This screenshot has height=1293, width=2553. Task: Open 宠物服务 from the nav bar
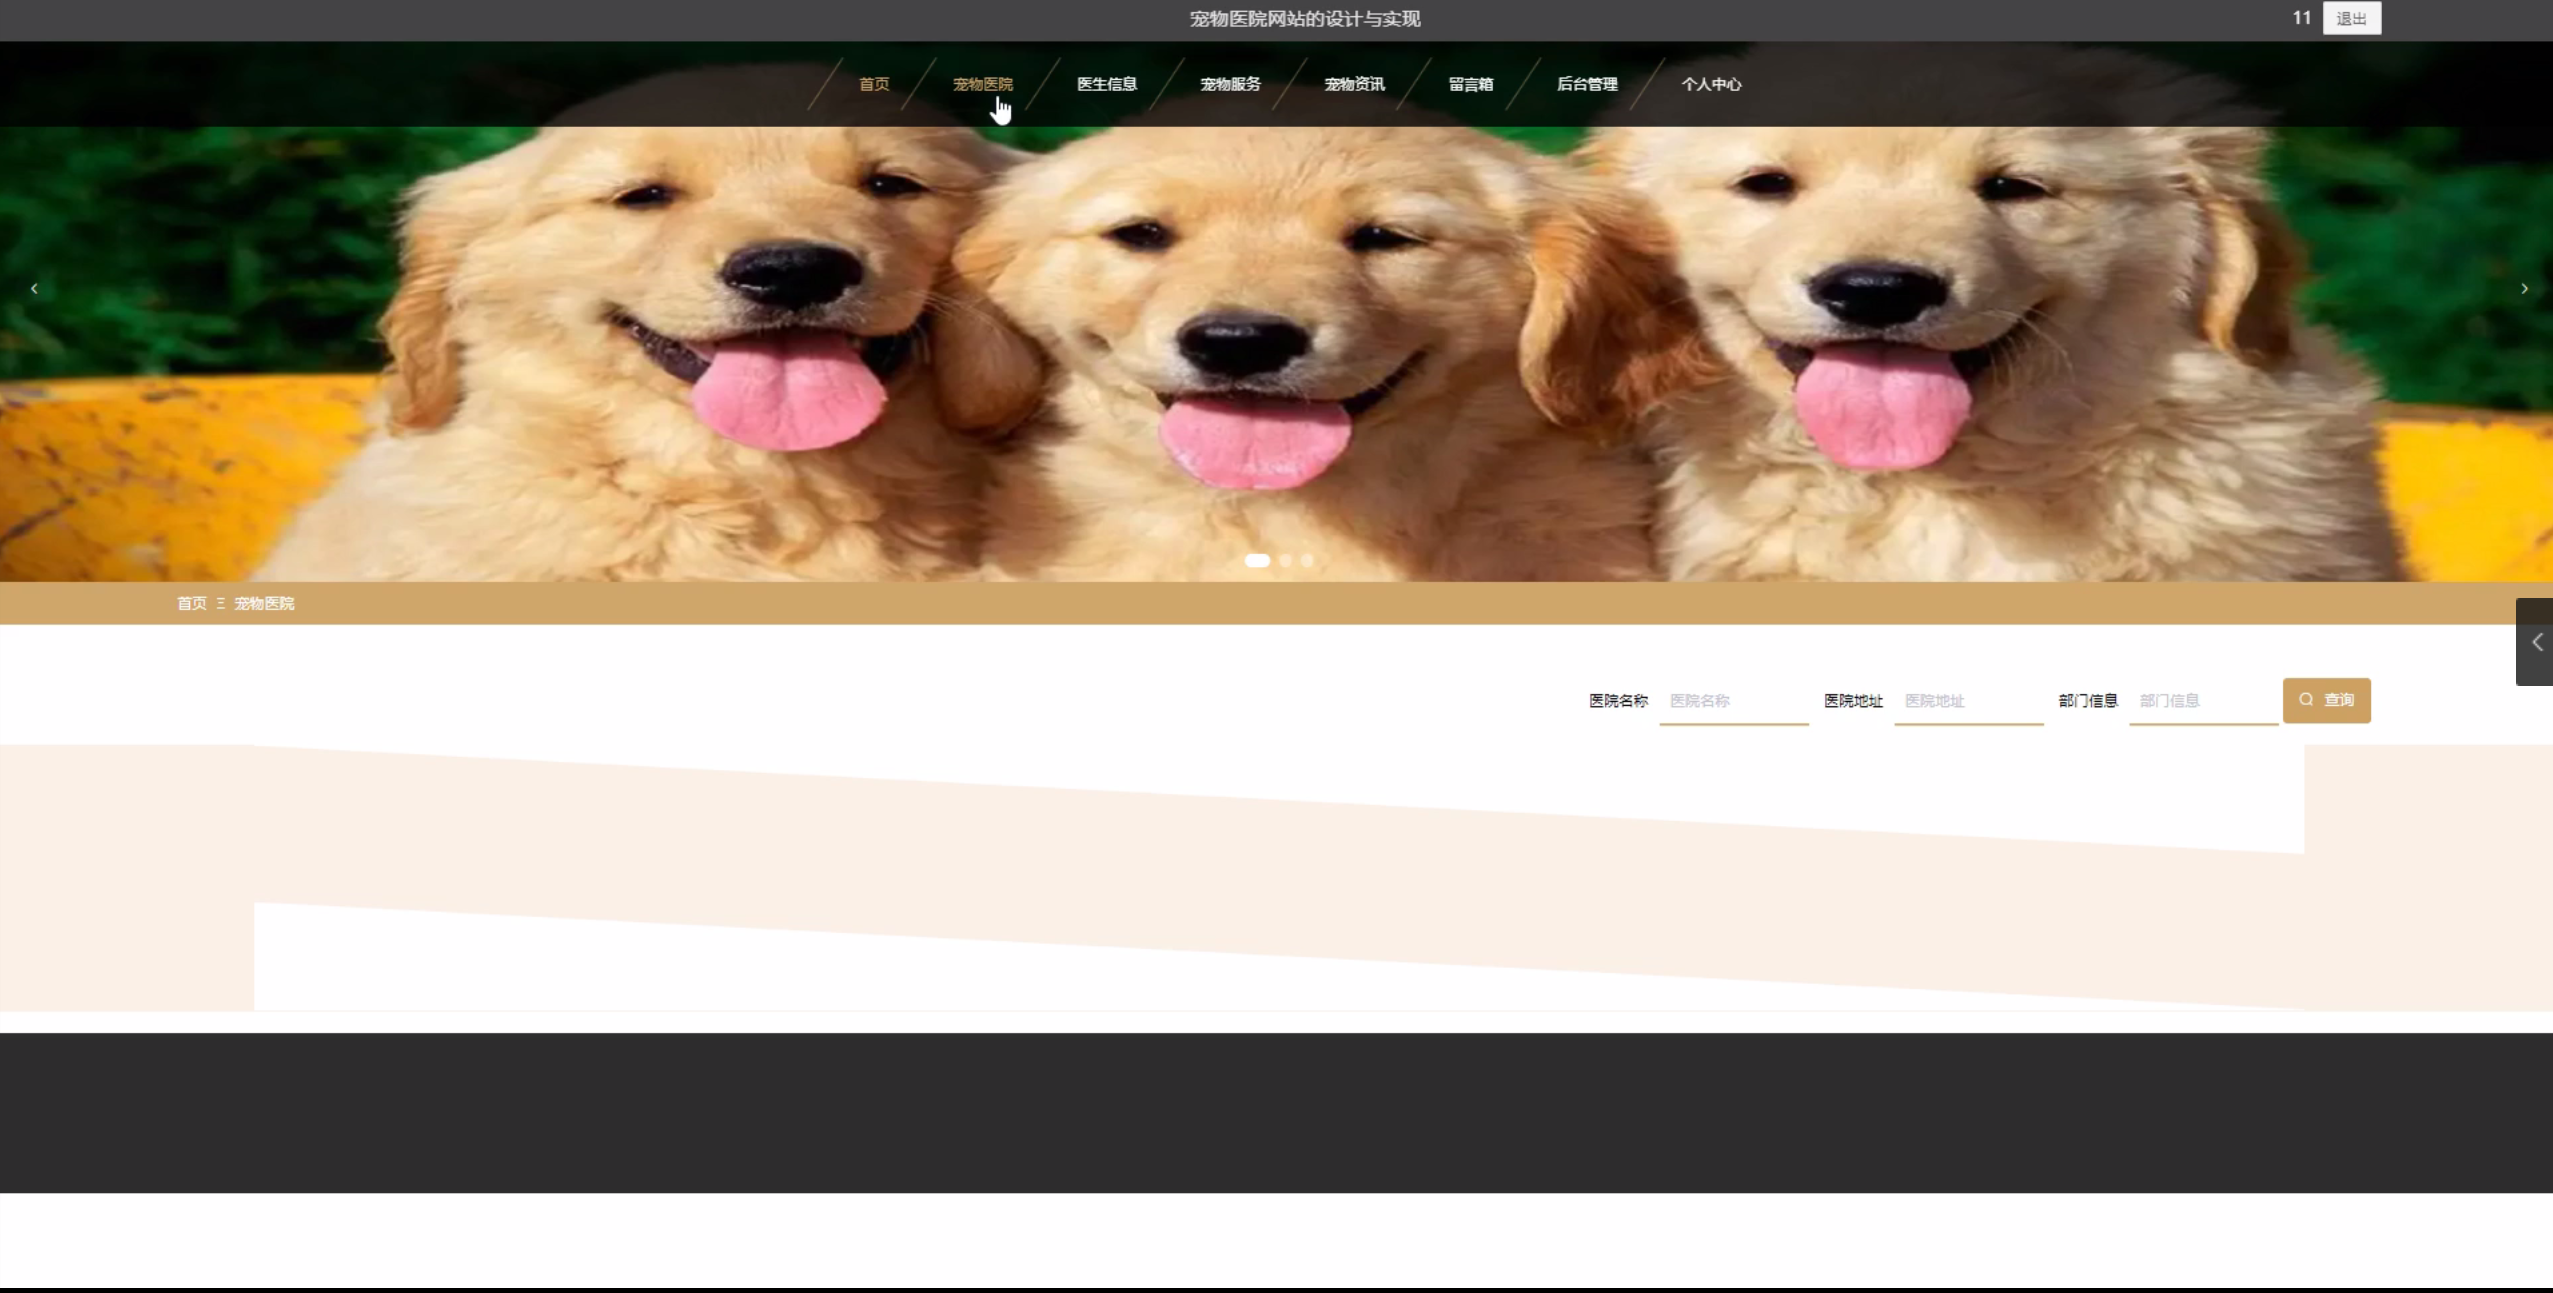point(1230,84)
